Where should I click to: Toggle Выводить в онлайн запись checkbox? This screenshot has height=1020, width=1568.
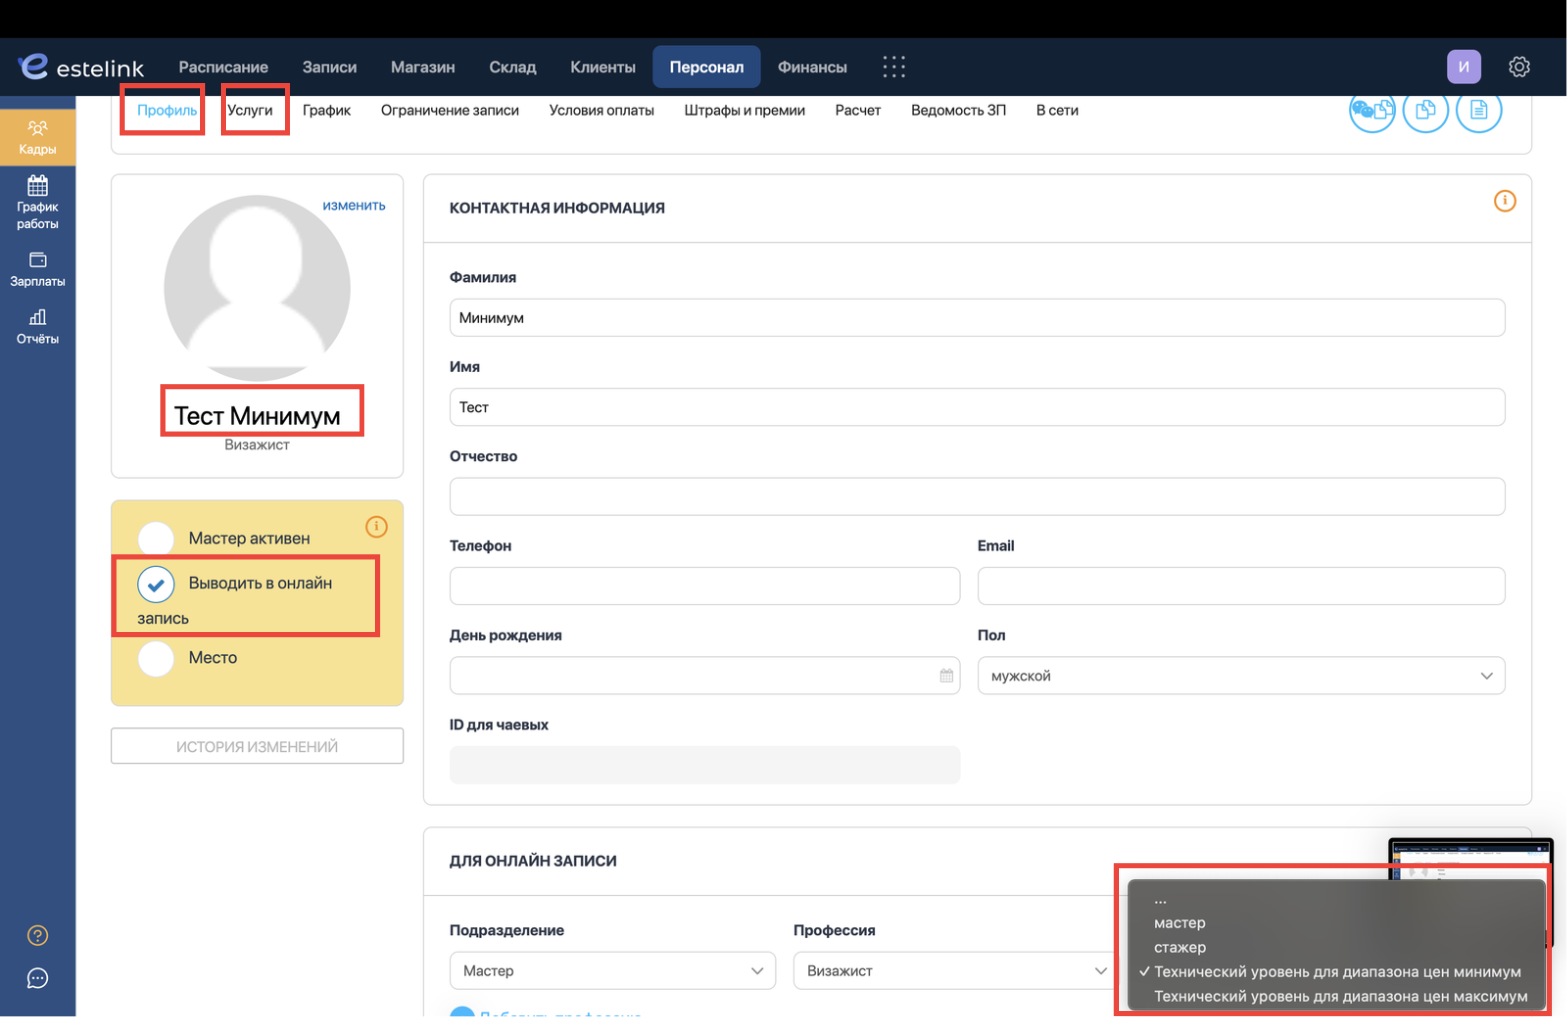[156, 584]
